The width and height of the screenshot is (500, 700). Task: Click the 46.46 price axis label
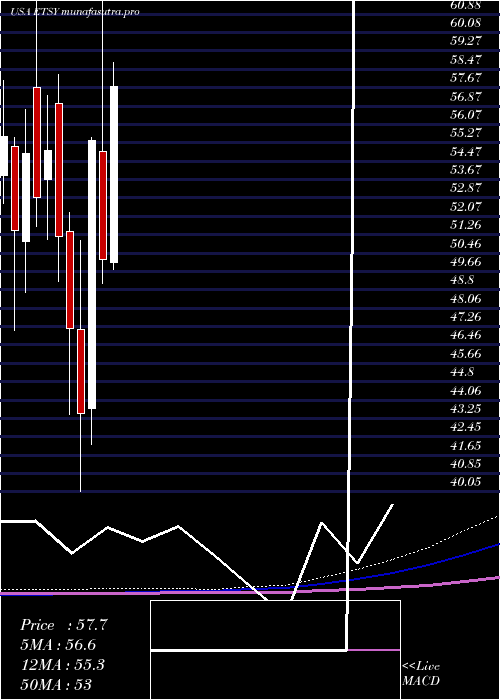click(466, 335)
